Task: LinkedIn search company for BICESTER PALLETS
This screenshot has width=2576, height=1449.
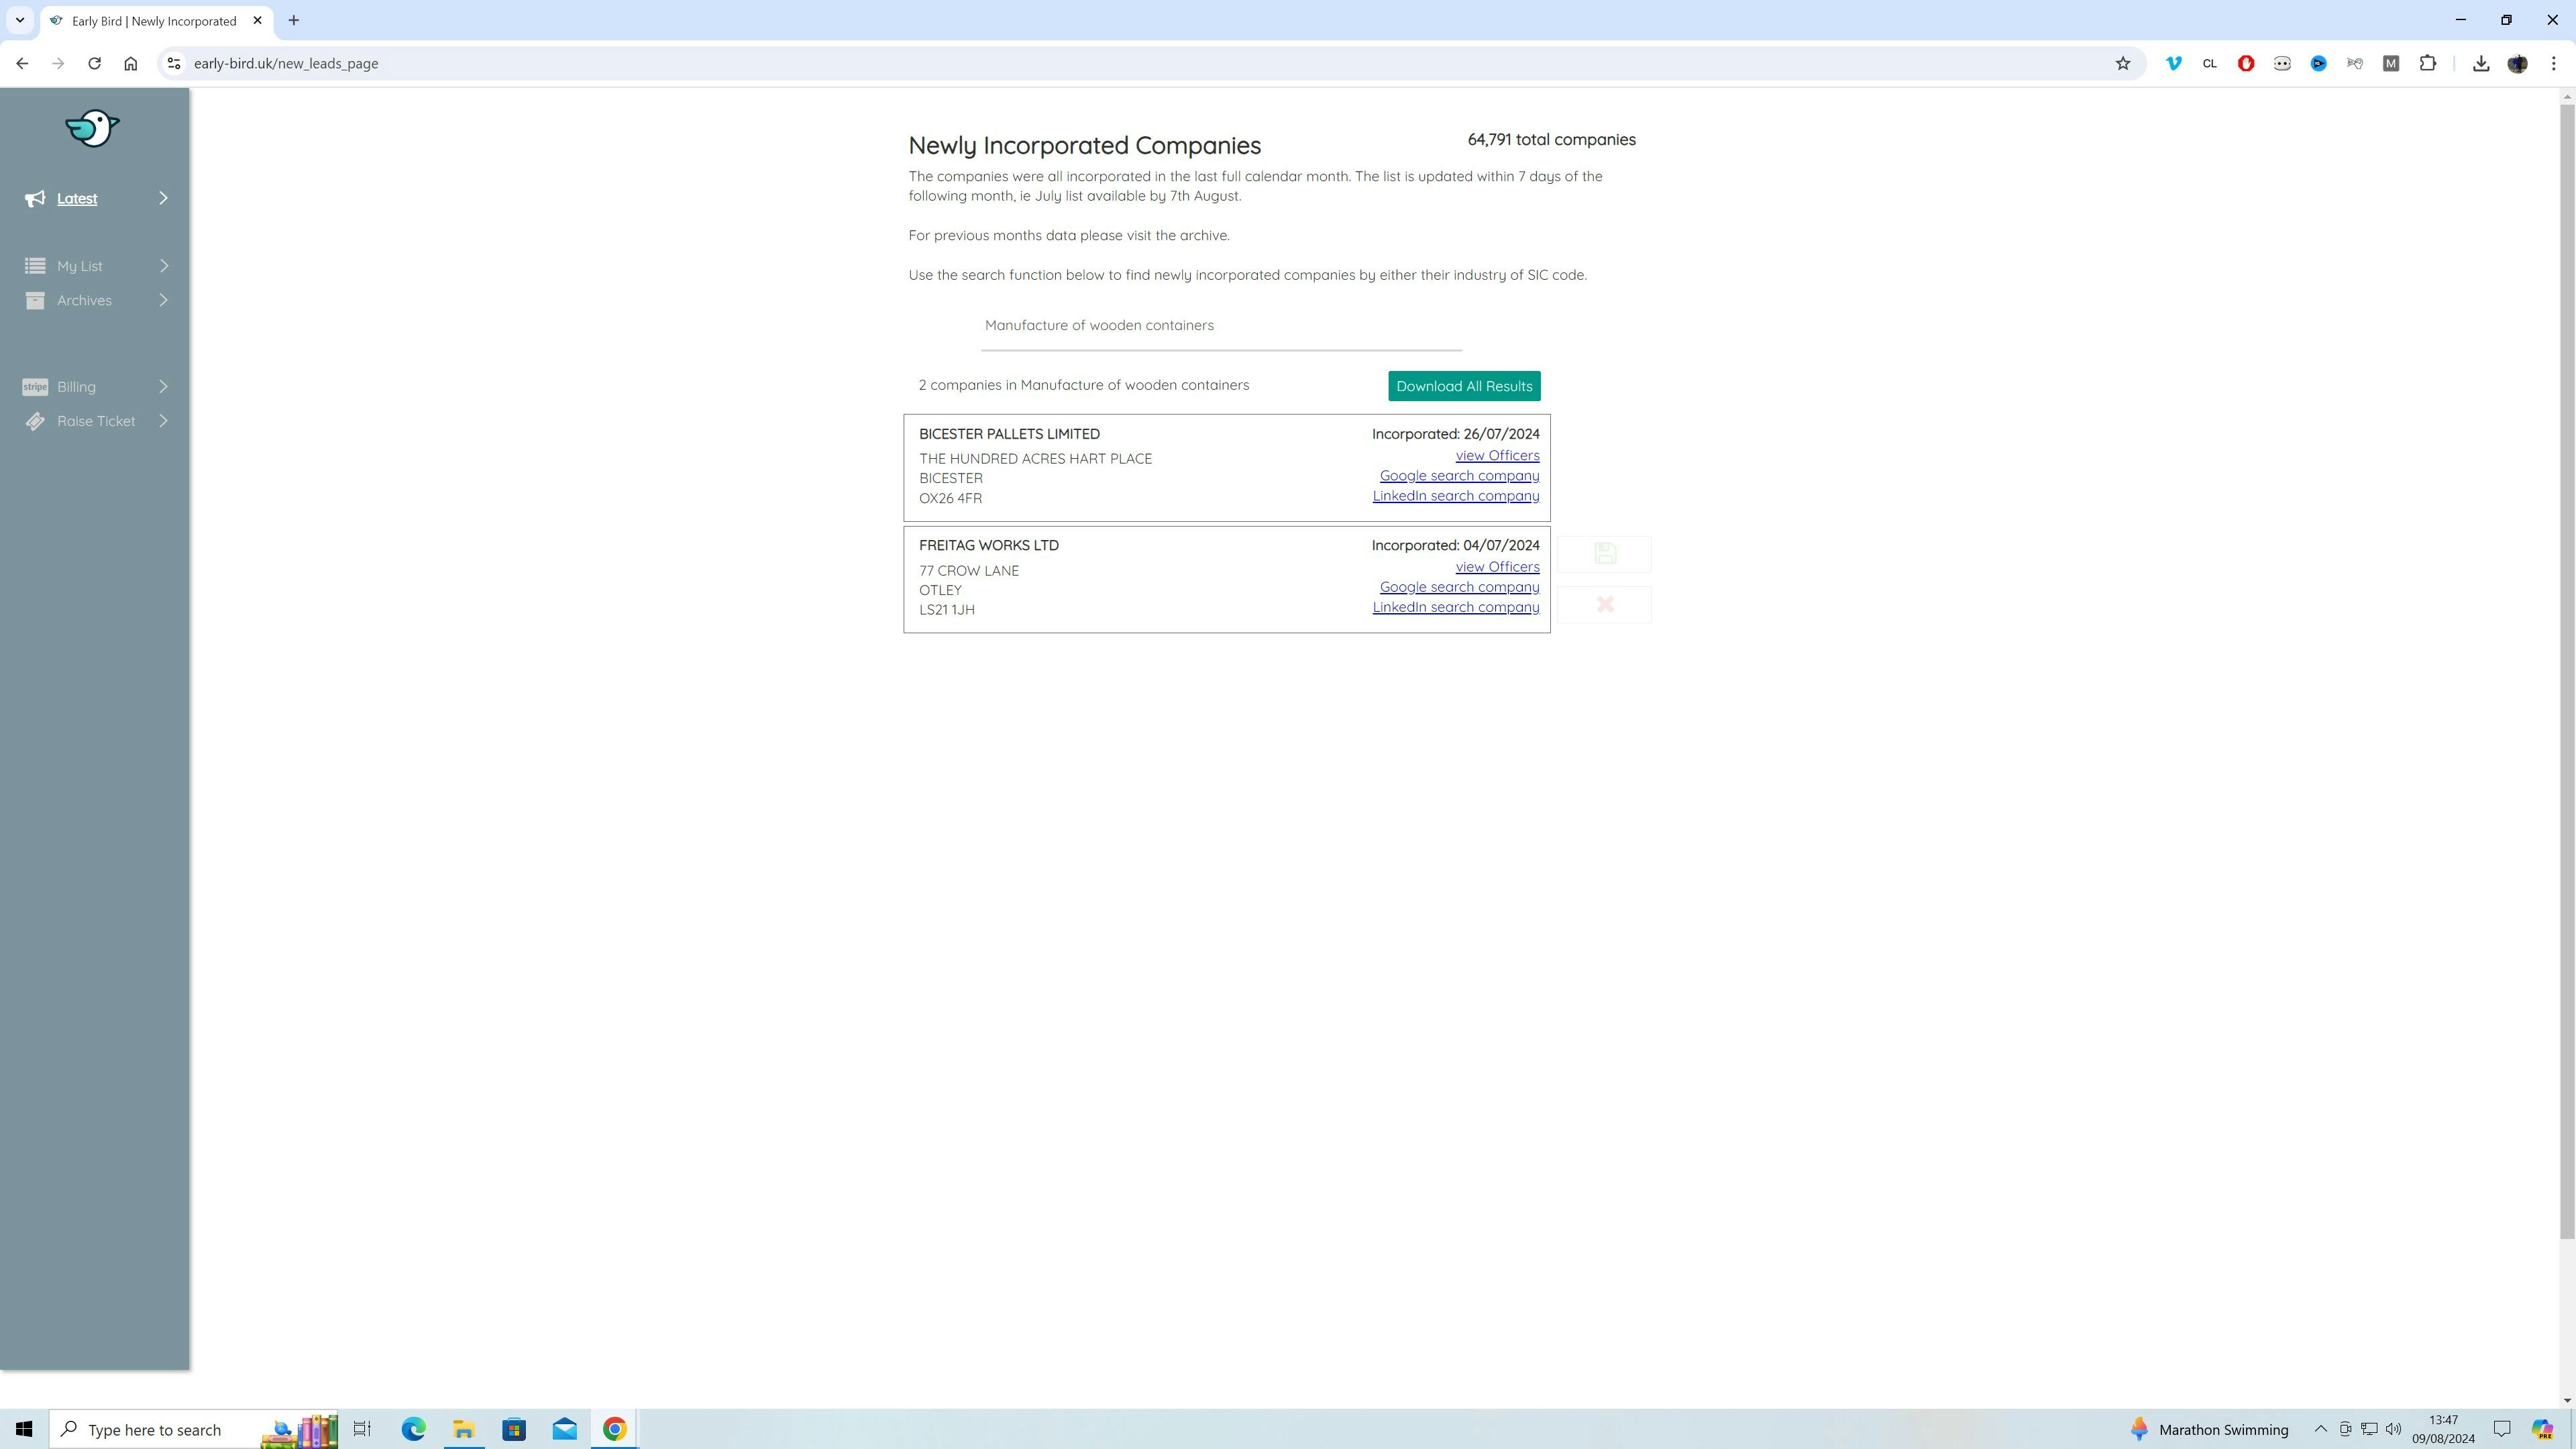Action: pos(1455,496)
